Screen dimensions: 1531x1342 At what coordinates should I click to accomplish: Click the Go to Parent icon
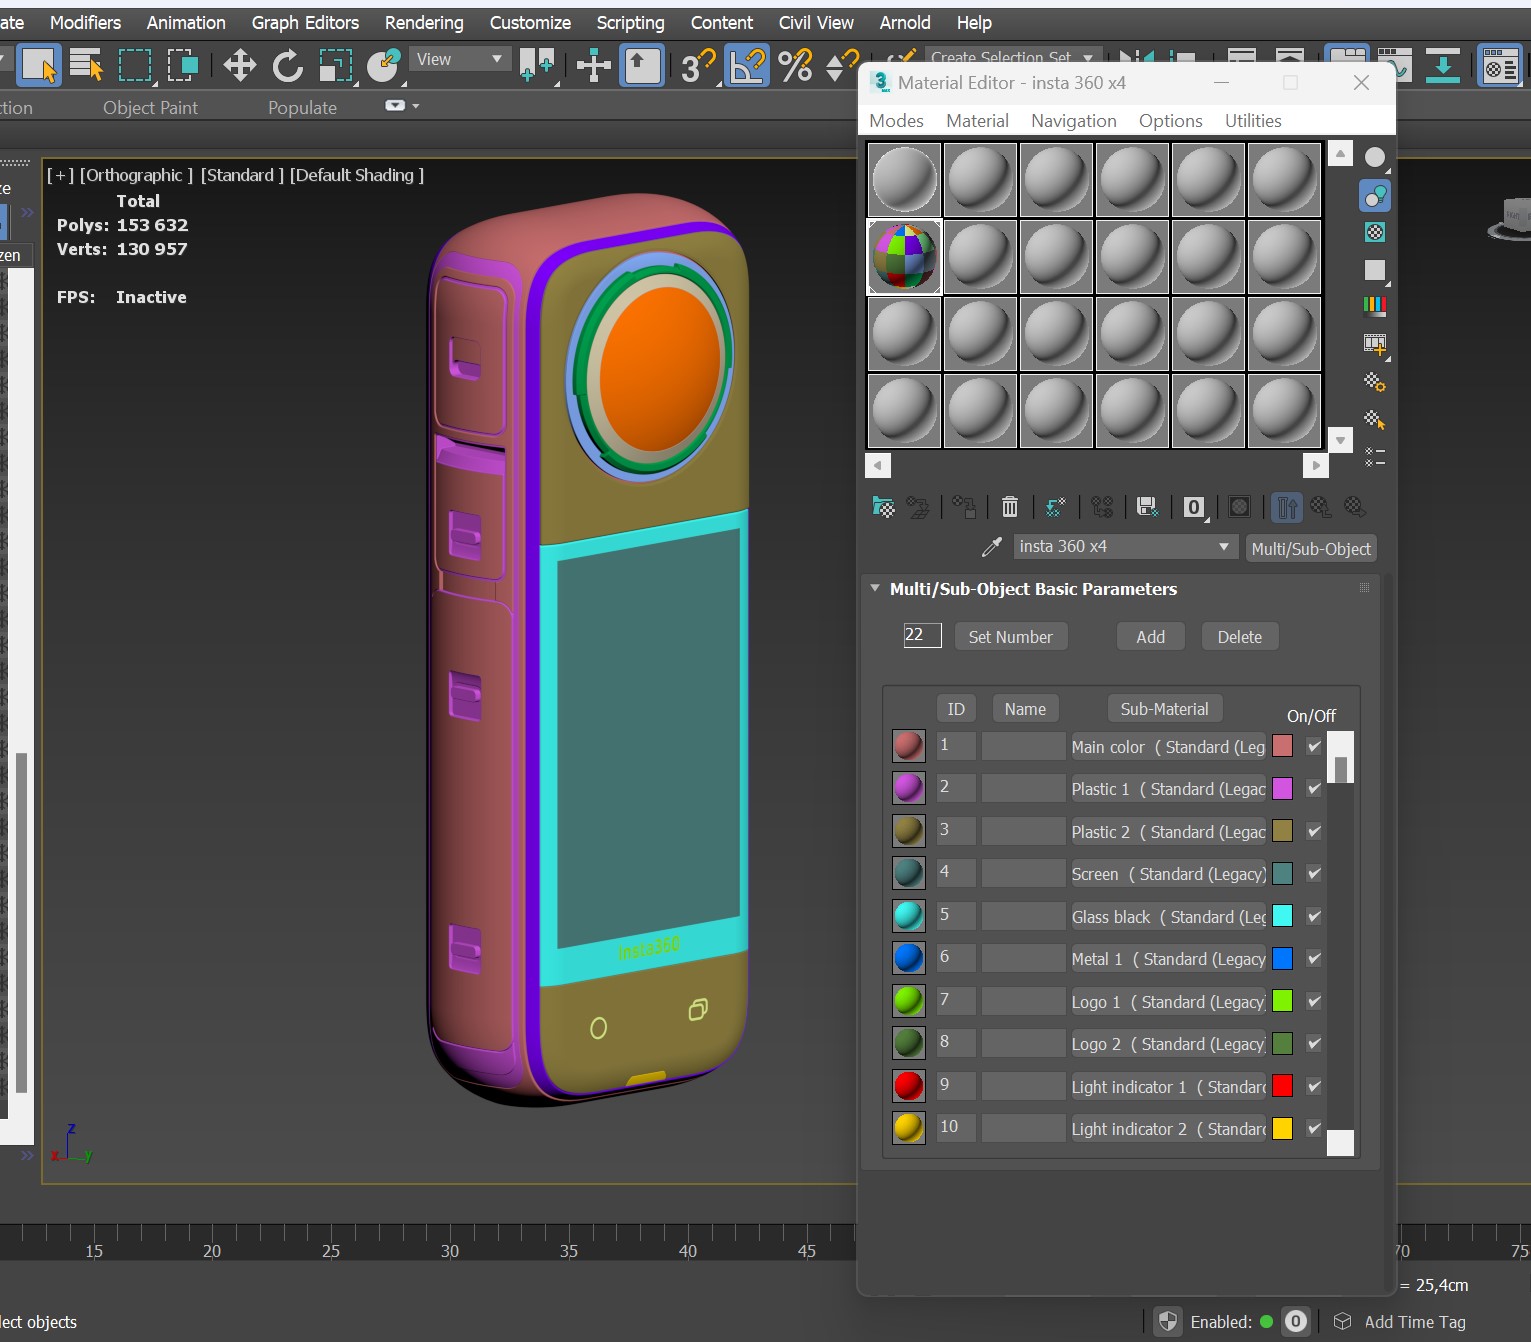click(1321, 507)
